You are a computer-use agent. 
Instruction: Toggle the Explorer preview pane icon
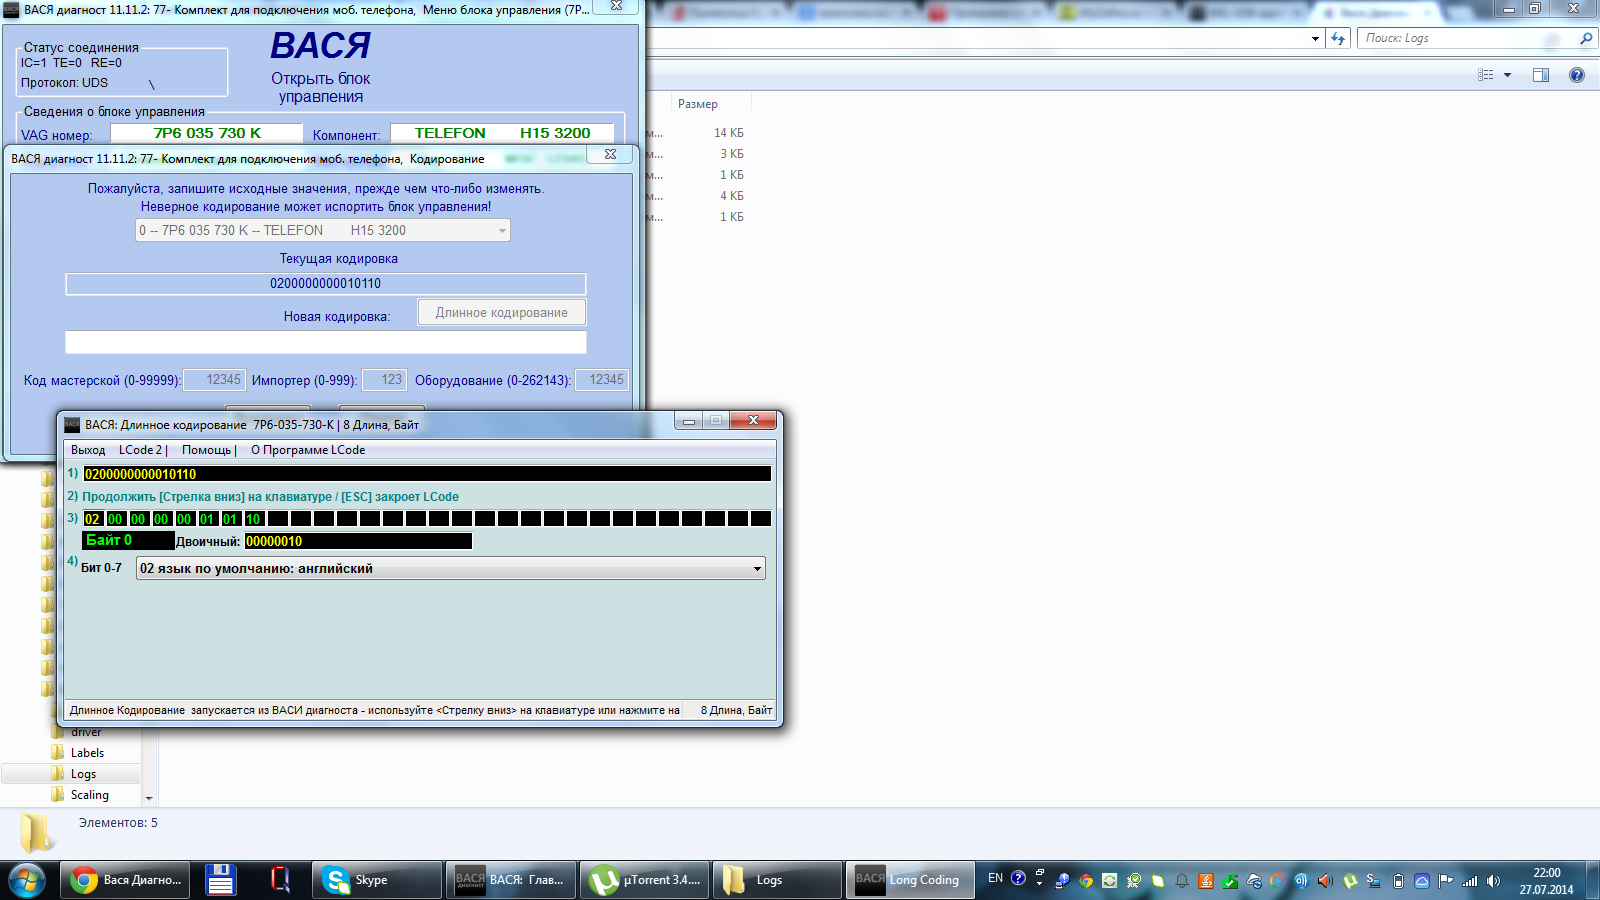[1541, 75]
